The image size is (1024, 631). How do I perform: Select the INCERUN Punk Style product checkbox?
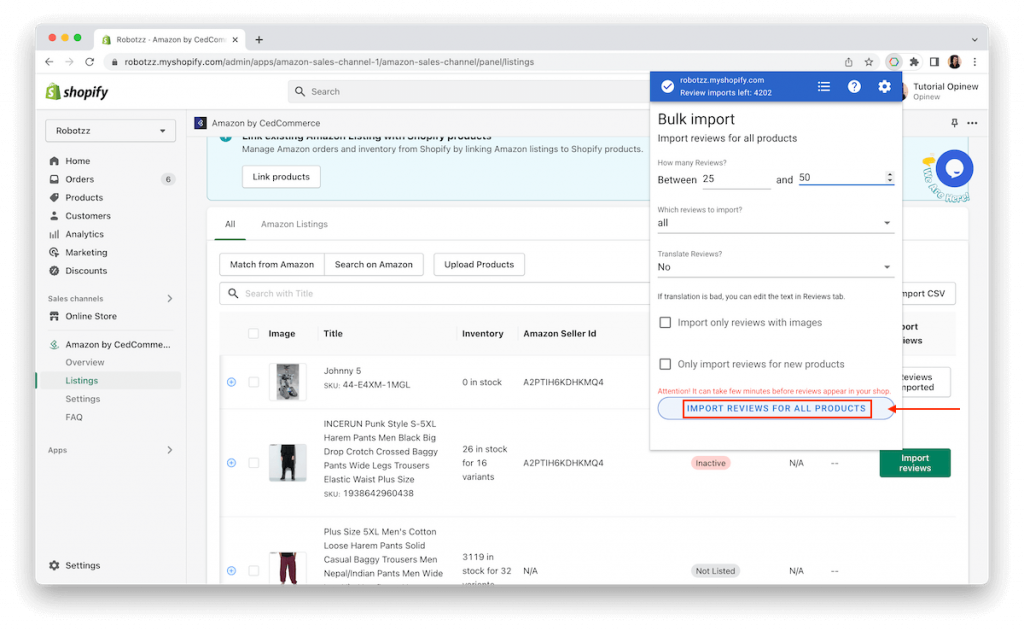pos(253,462)
